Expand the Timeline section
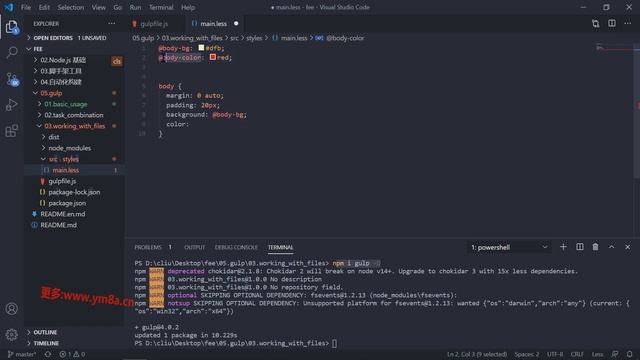The height and width of the screenshot is (360, 640). (75, 343)
